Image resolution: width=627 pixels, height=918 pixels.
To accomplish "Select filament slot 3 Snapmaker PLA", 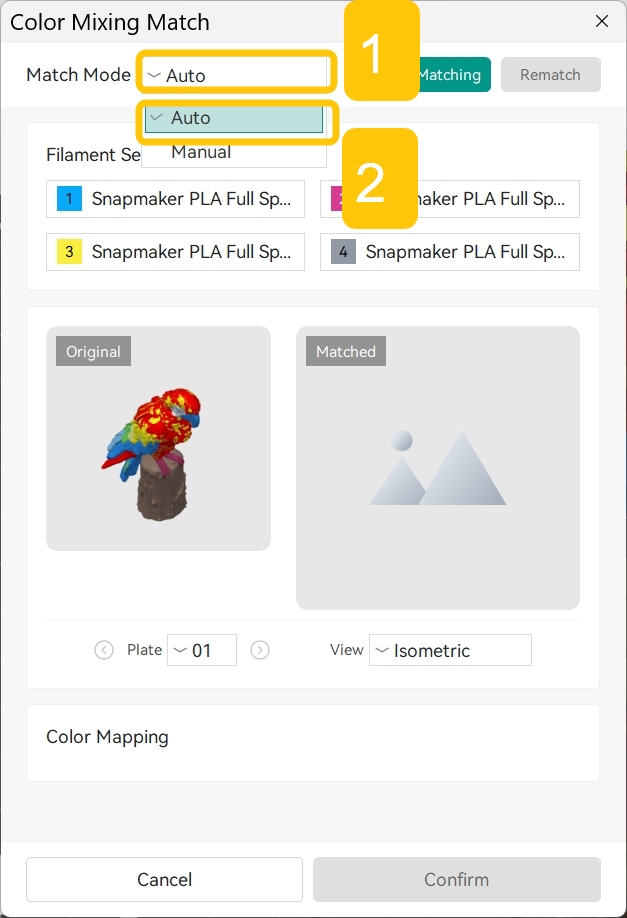I will click(176, 252).
